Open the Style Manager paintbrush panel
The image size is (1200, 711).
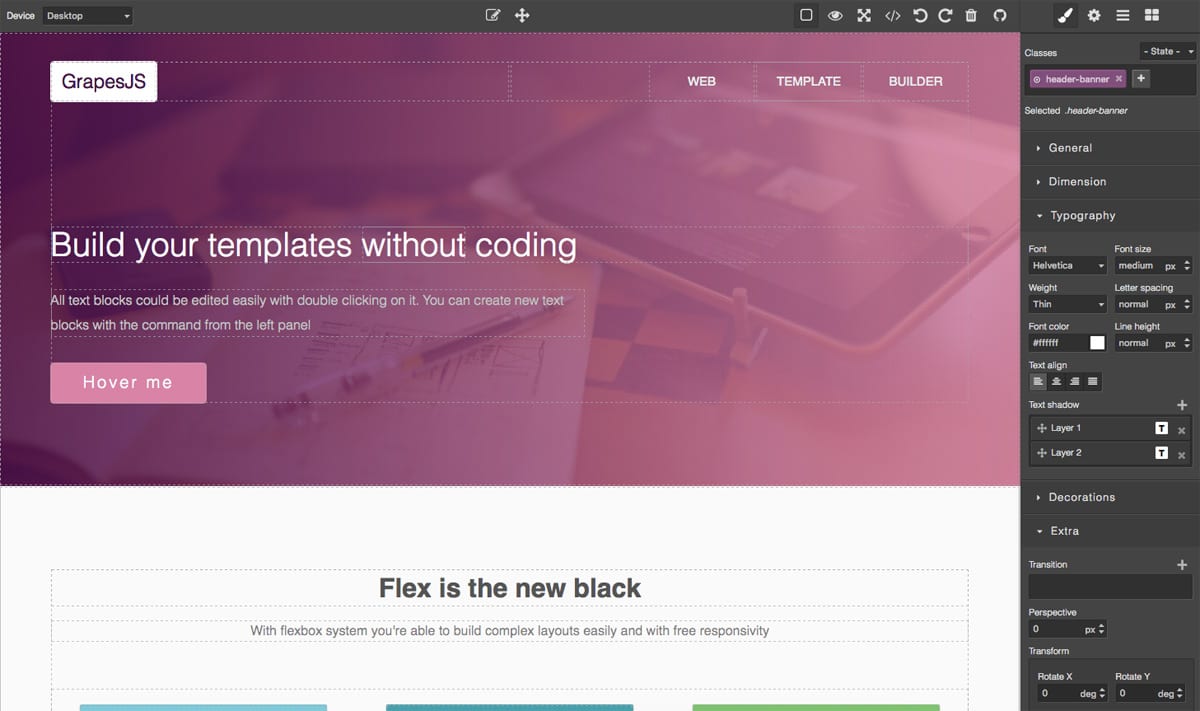click(x=1064, y=16)
